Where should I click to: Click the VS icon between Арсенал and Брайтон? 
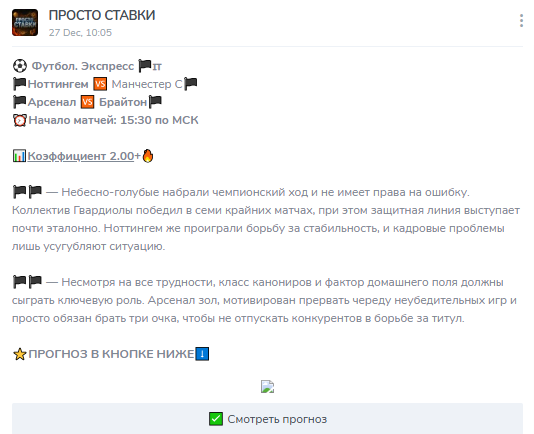[x=88, y=102]
